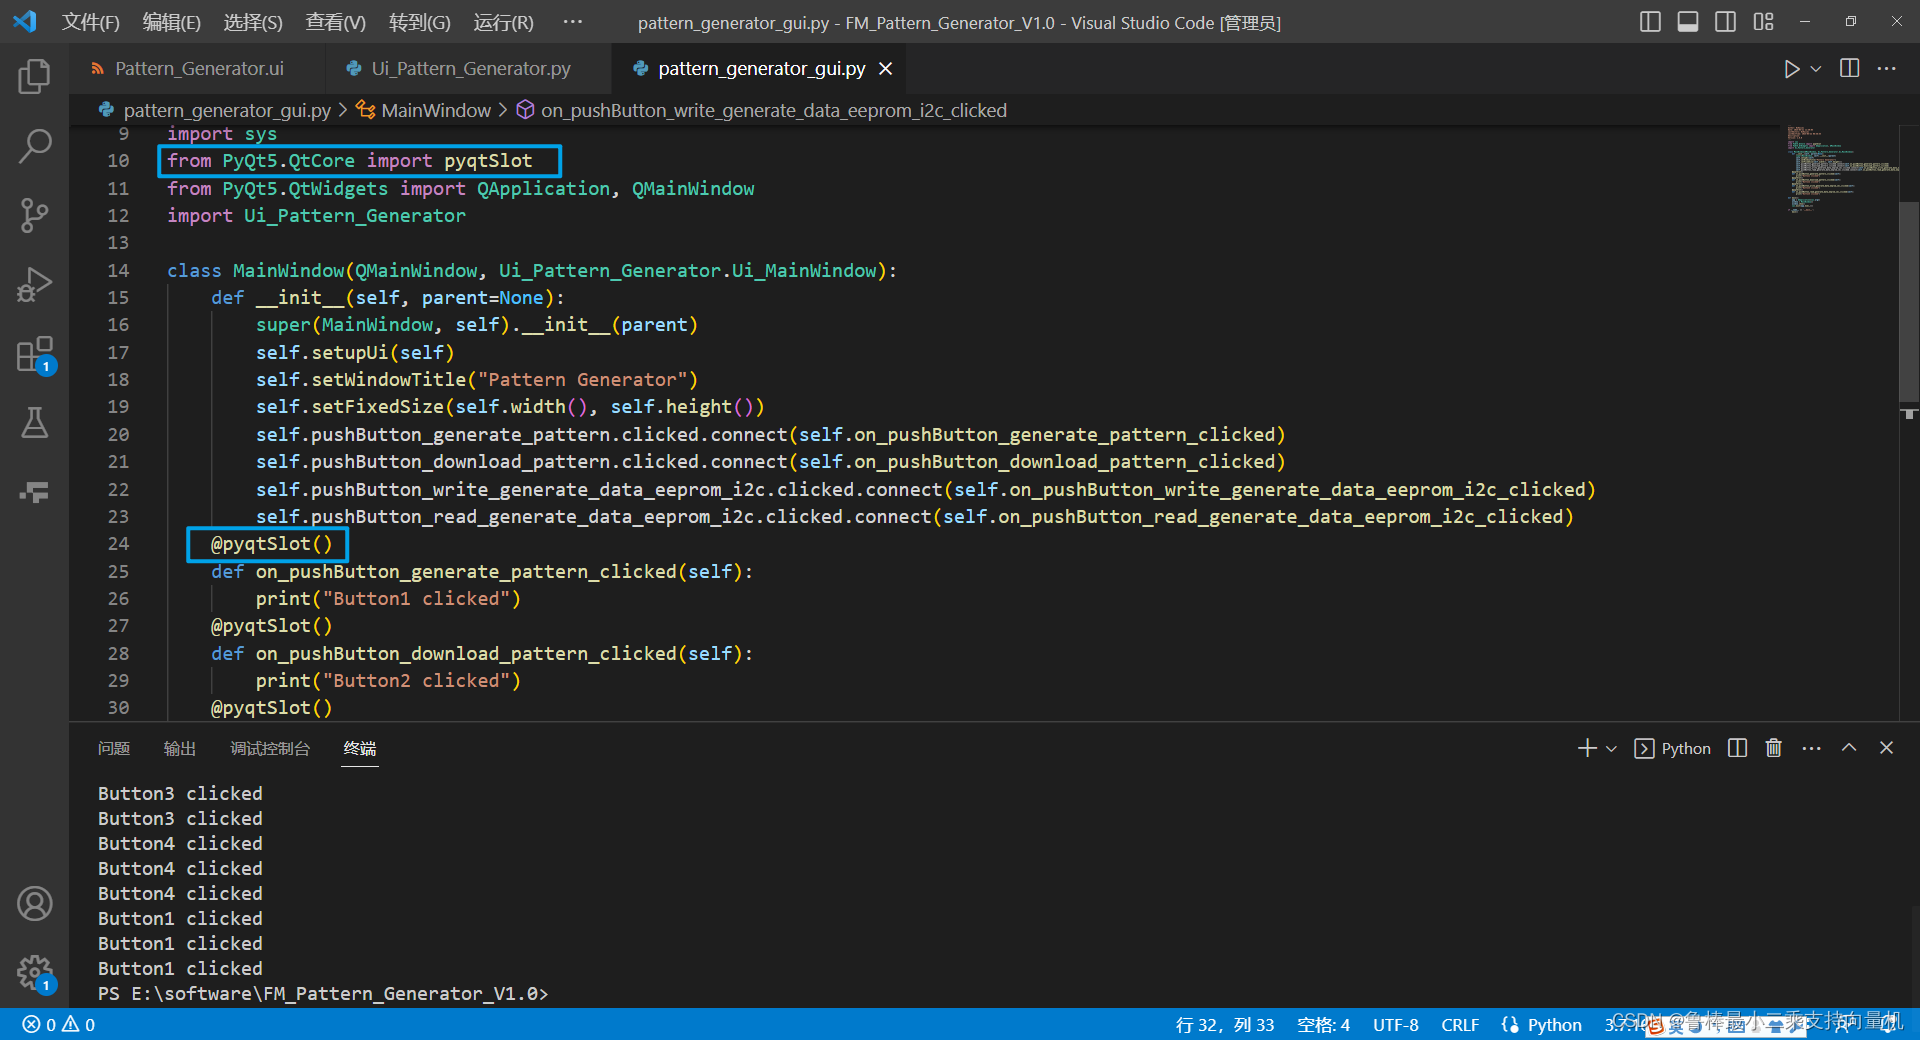The image size is (1920, 1040).
Task: Change encoding via UTF-8
Action: tap(1396, 1025)
